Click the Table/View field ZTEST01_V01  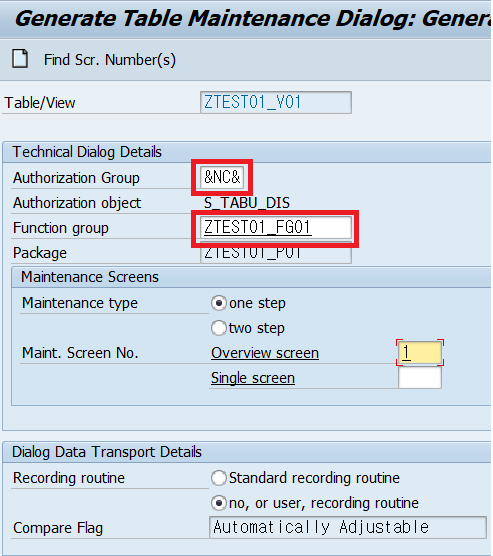click(x=276, y=102)
